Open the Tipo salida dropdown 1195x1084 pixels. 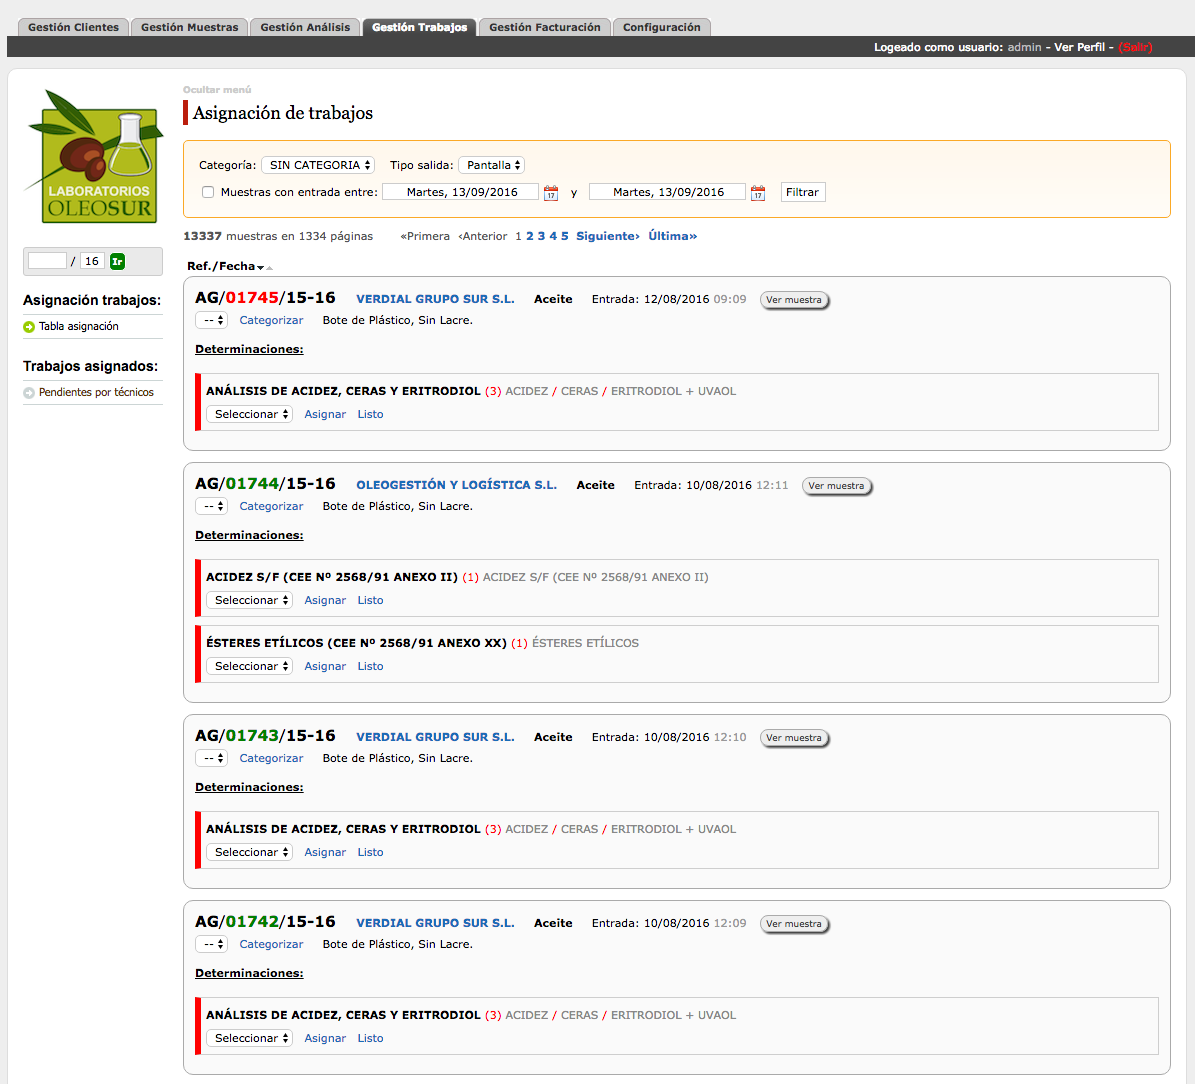pyautogui.click(x=492, y=165)
